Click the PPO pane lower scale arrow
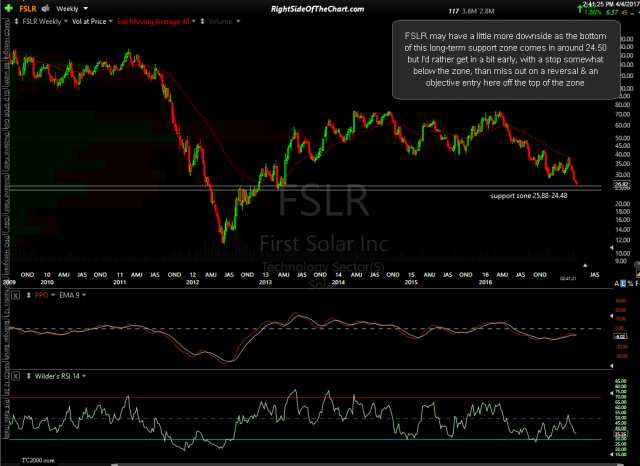The width and height of the screenshot is (640, 466). point(611,366)
